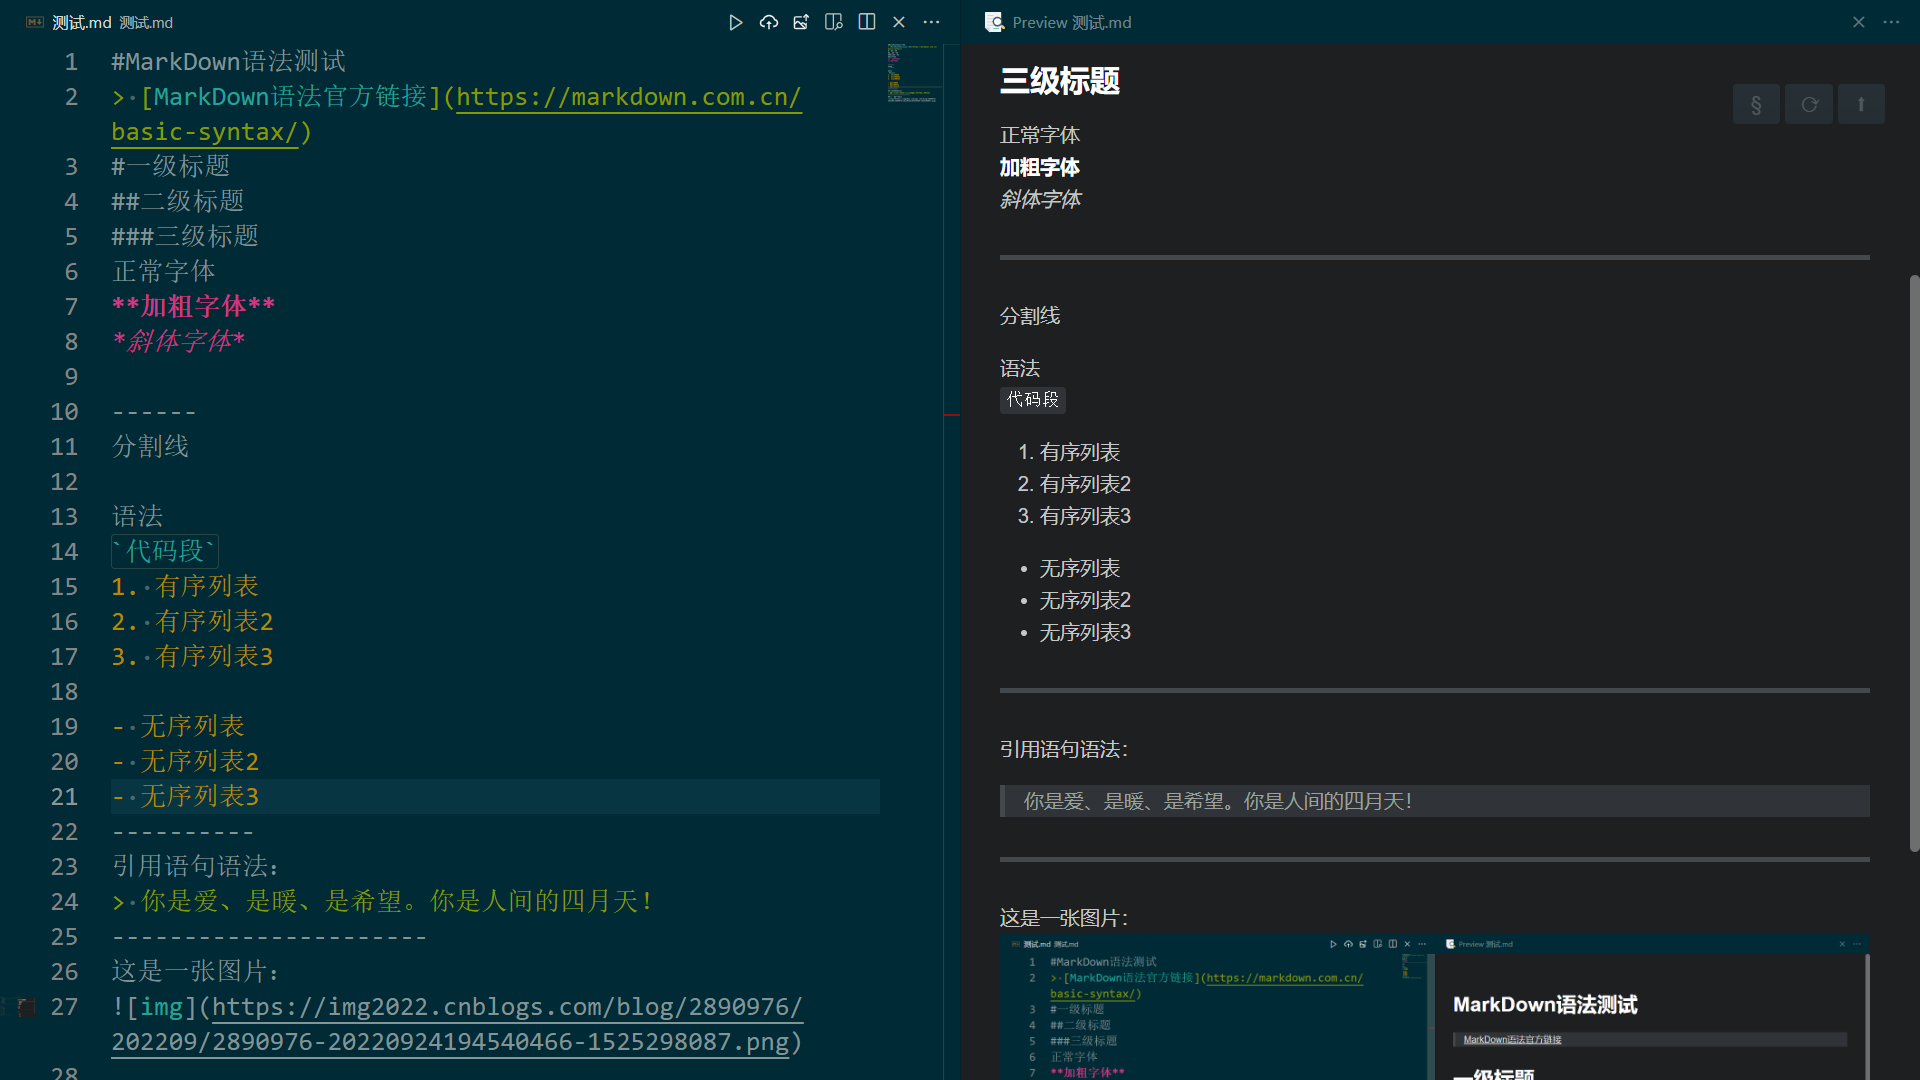The height and width of the screenshot is (1080, 1920).
Task: Select the Preview 测试.md tab
Action: pyautogui.click(x=1070, y=22)
